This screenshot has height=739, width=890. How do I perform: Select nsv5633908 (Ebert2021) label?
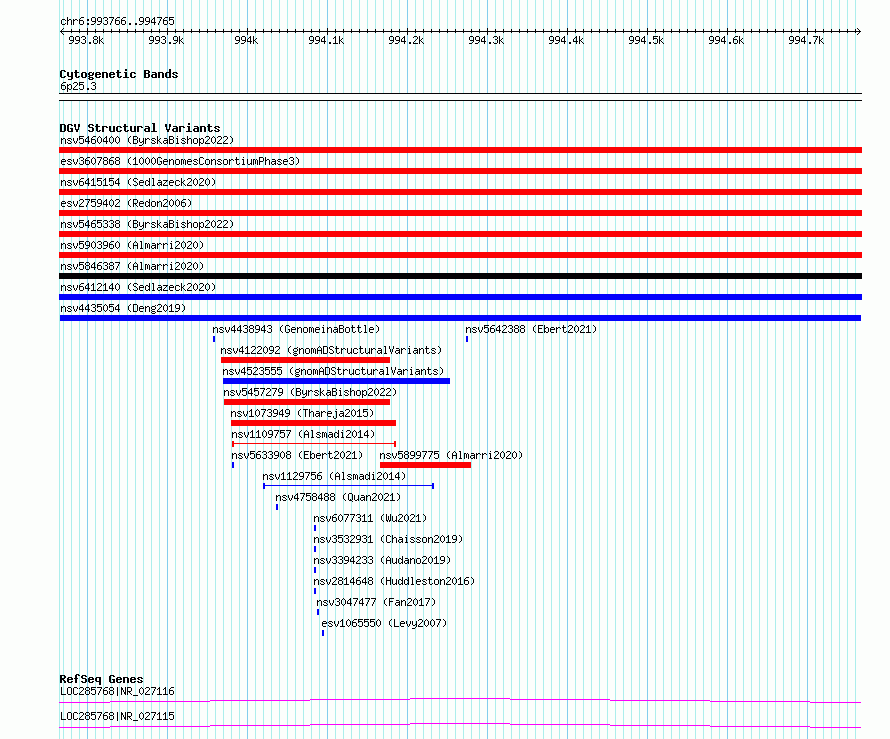coord(297,455)
